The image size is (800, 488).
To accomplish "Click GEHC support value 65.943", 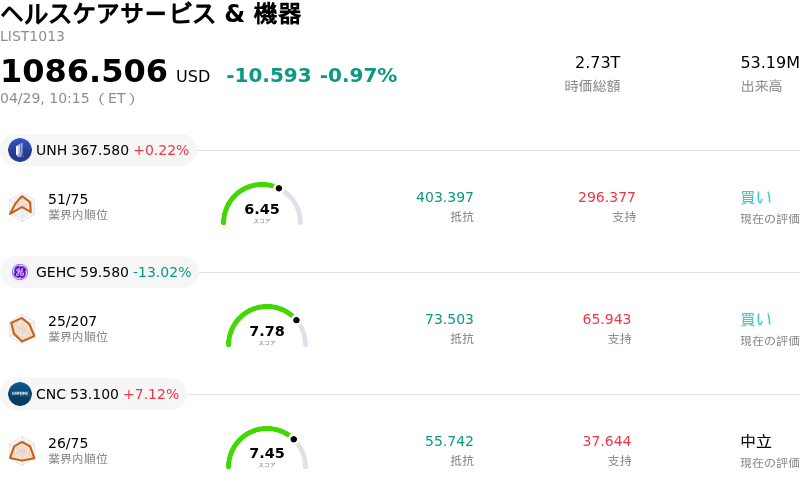I will click(606, 319).
